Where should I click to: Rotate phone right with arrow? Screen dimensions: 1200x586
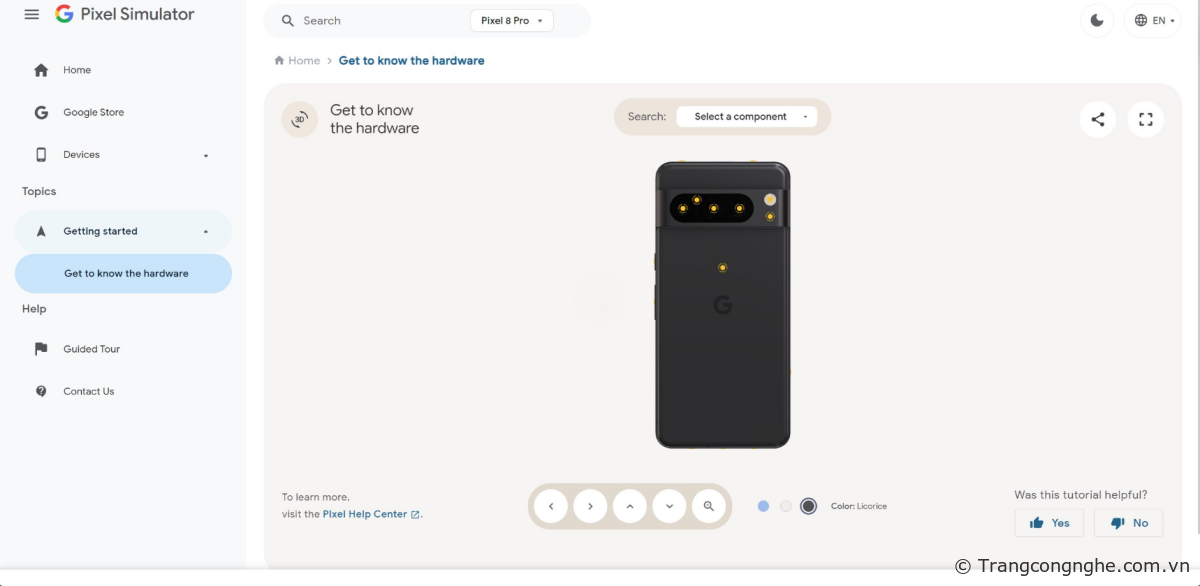(x=590, y=506)
